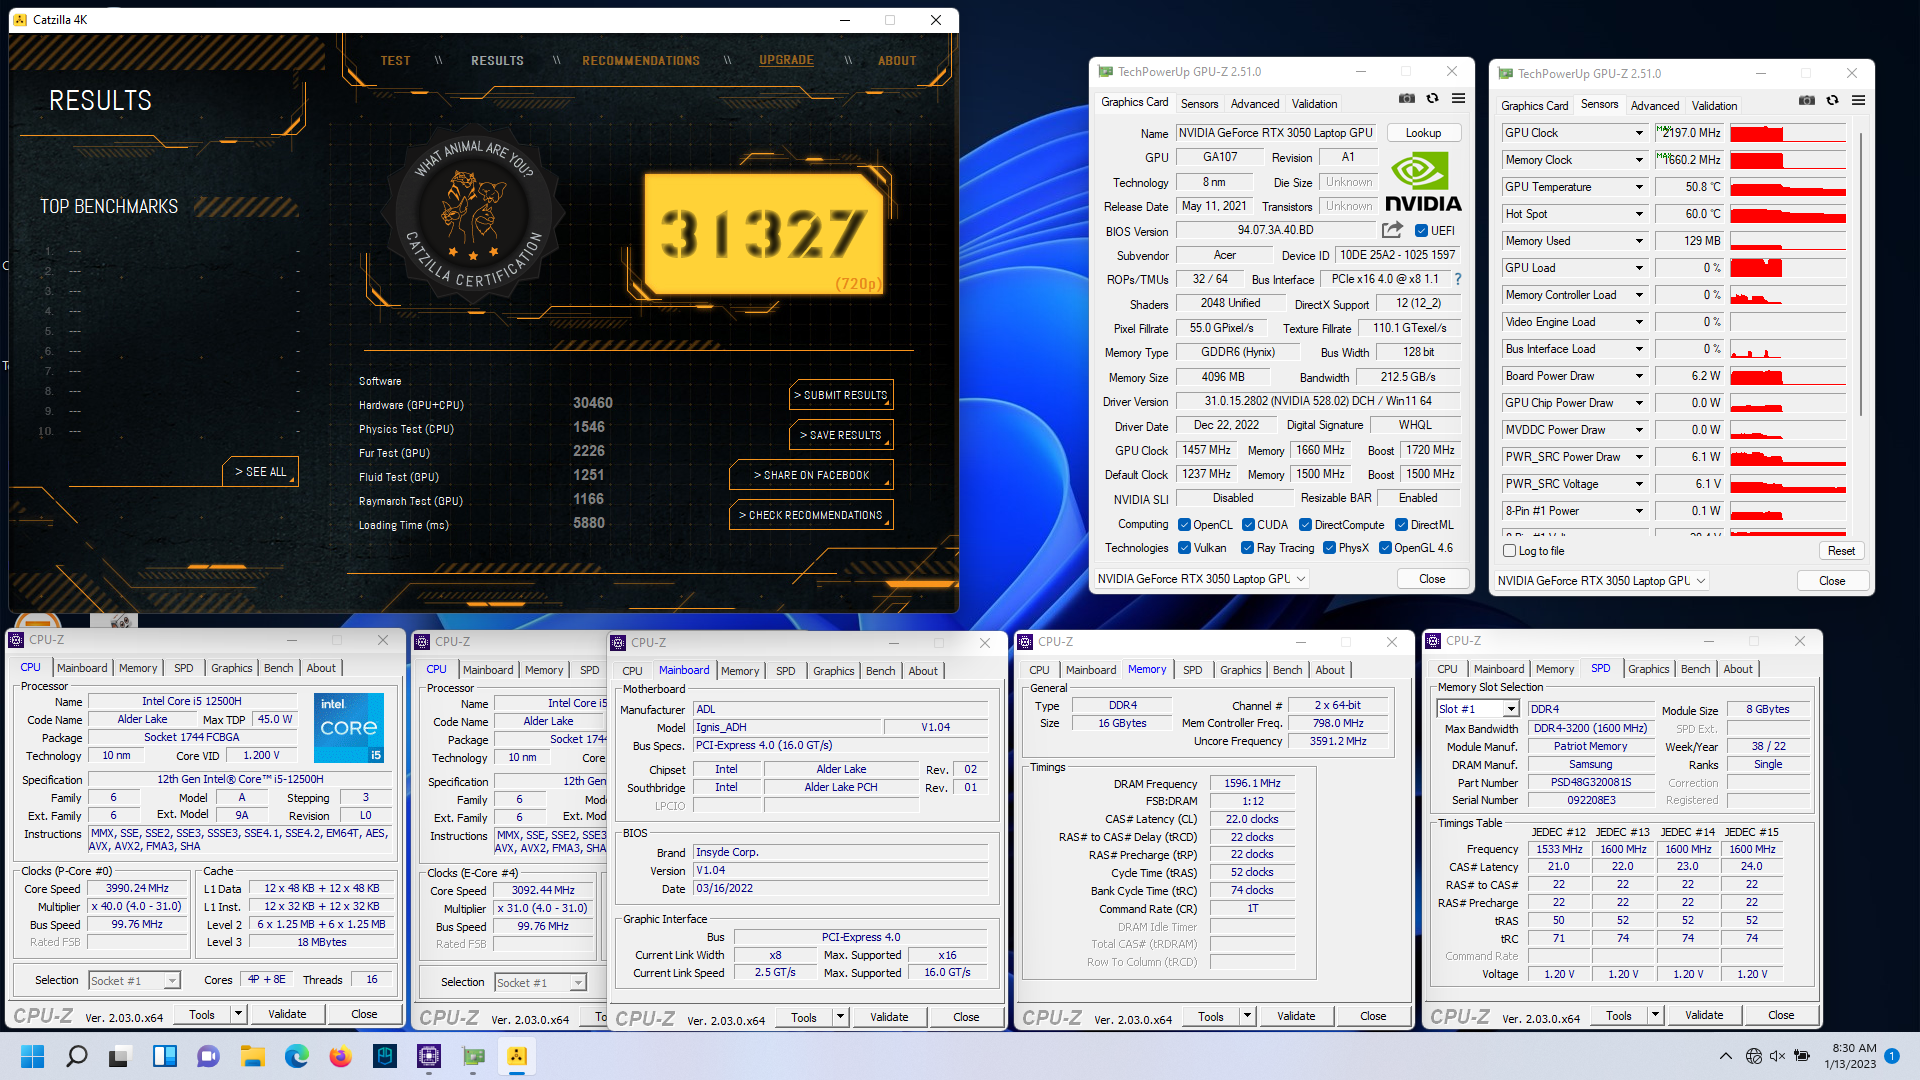This screenshot has height=1080, width=1920.
Task: Show hidden tray icons chevron
Action: coord(1726,1056)
